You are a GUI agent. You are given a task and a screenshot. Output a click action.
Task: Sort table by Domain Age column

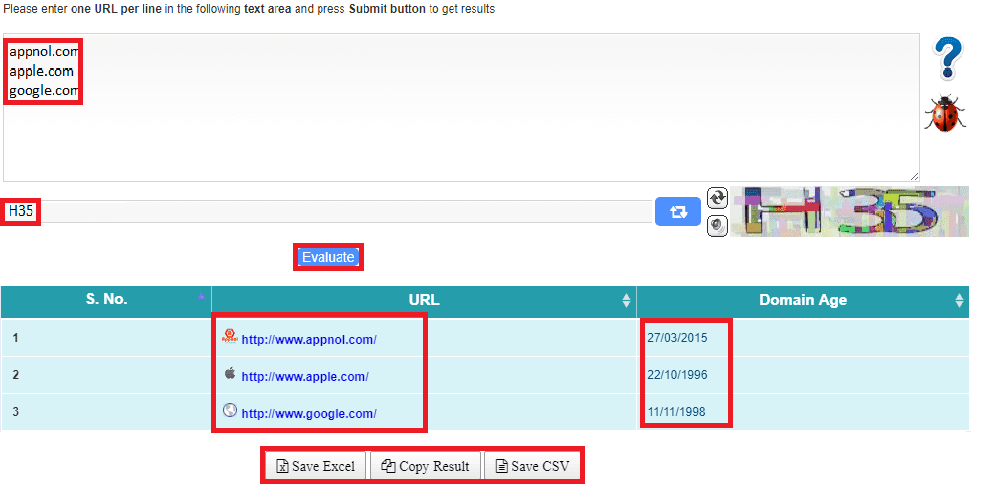coord(803,300)
